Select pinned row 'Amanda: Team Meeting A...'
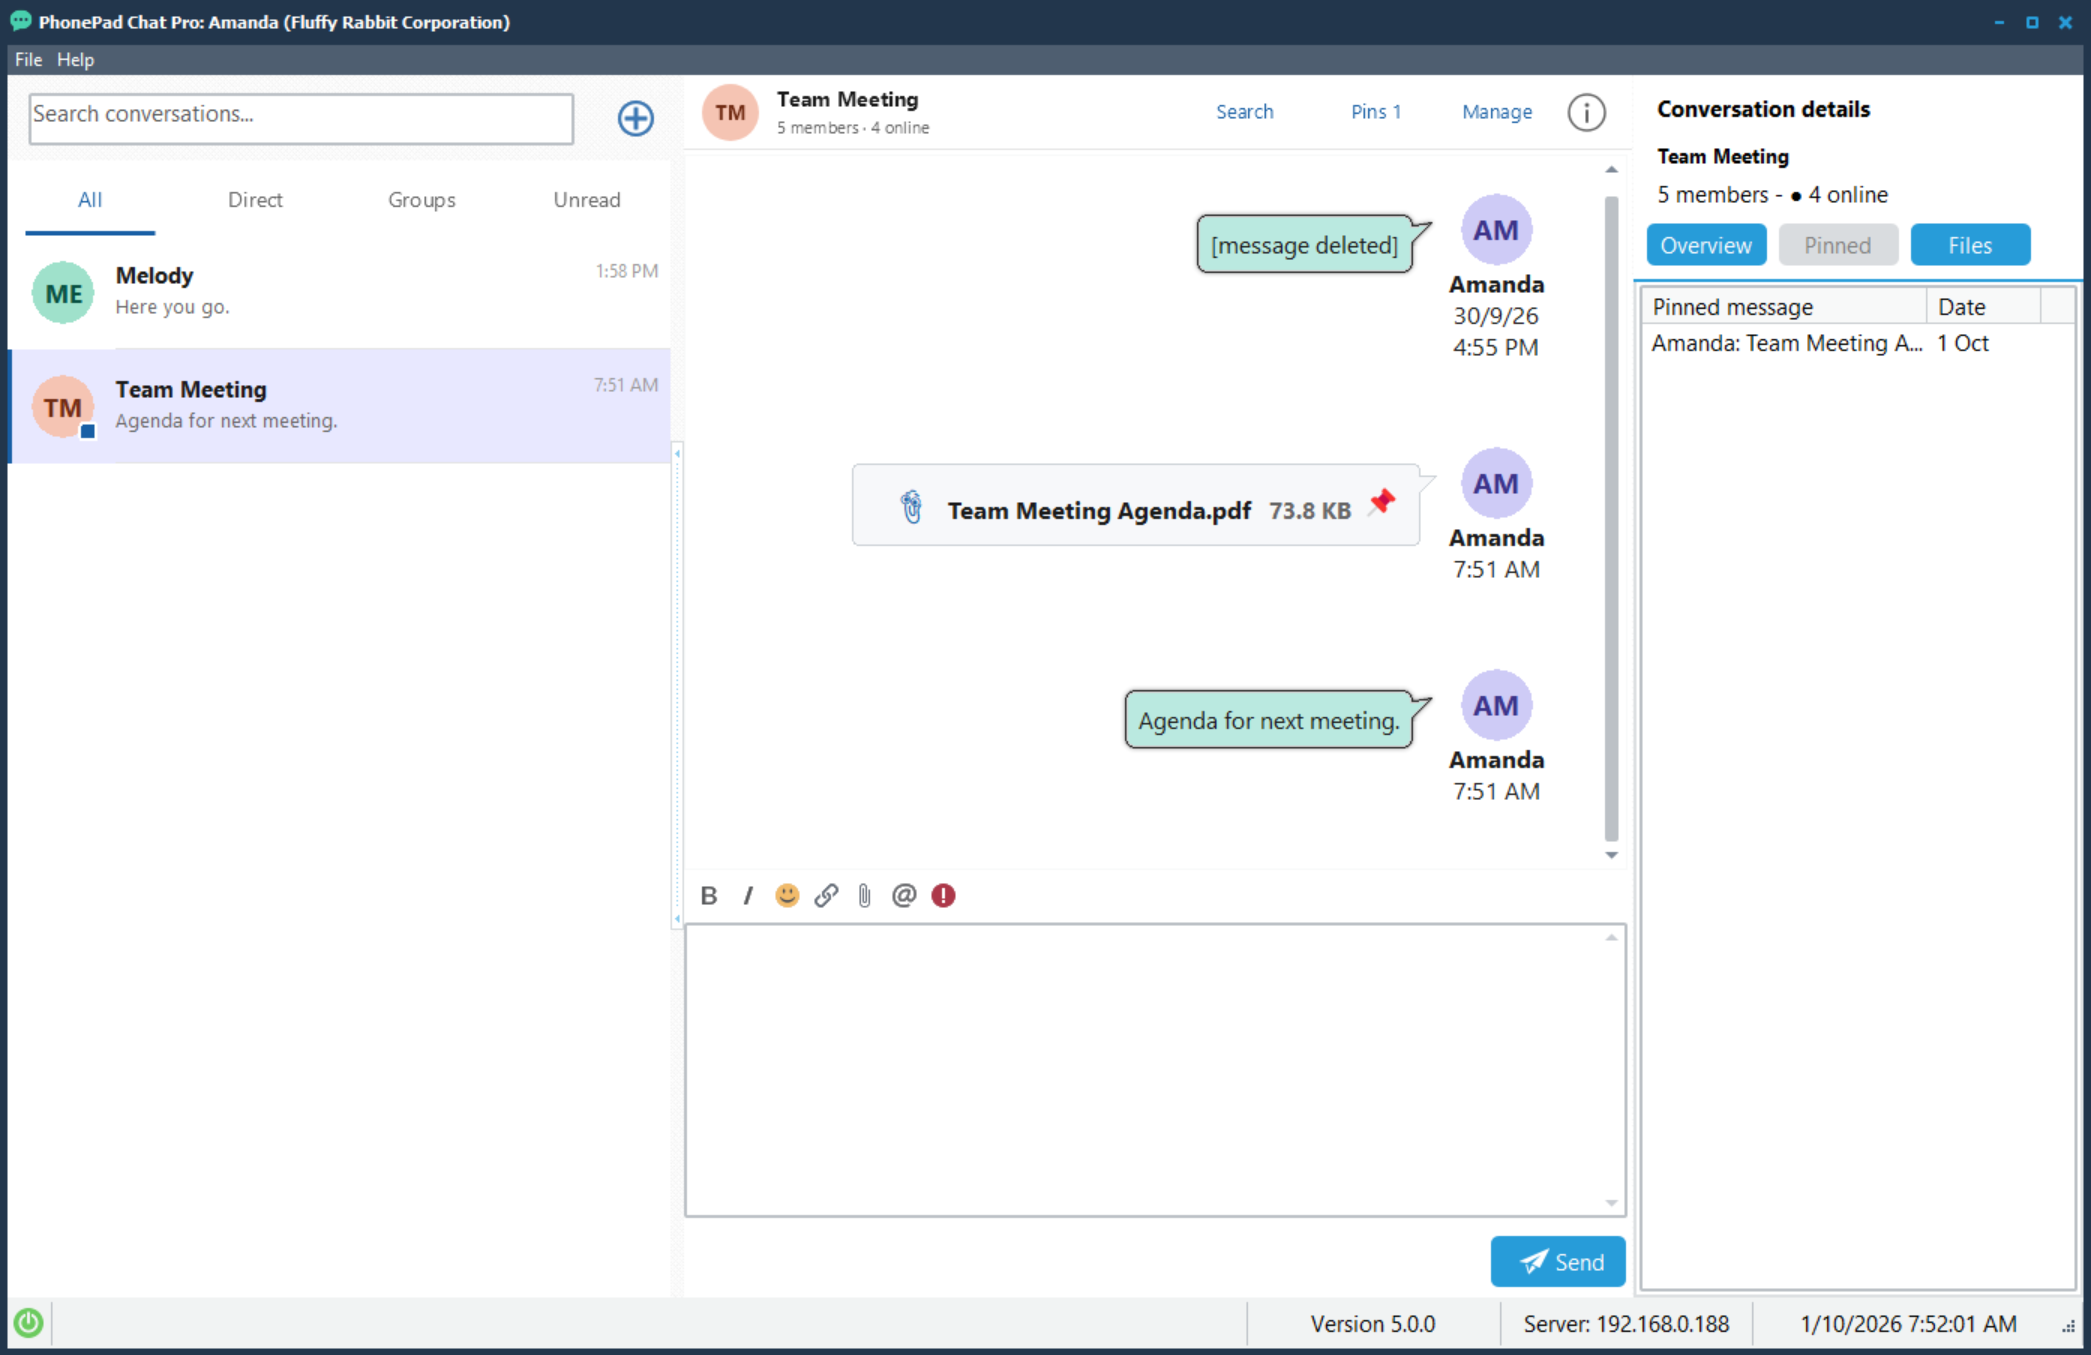This screenshot has width=2091, height=1355. pos(1857,343)
